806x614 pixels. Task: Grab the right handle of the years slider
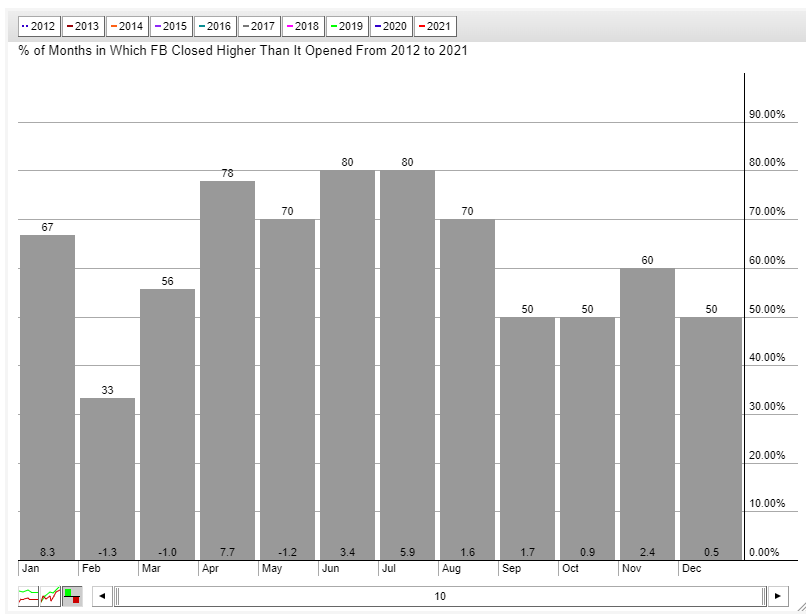click(x=763, y=596)
